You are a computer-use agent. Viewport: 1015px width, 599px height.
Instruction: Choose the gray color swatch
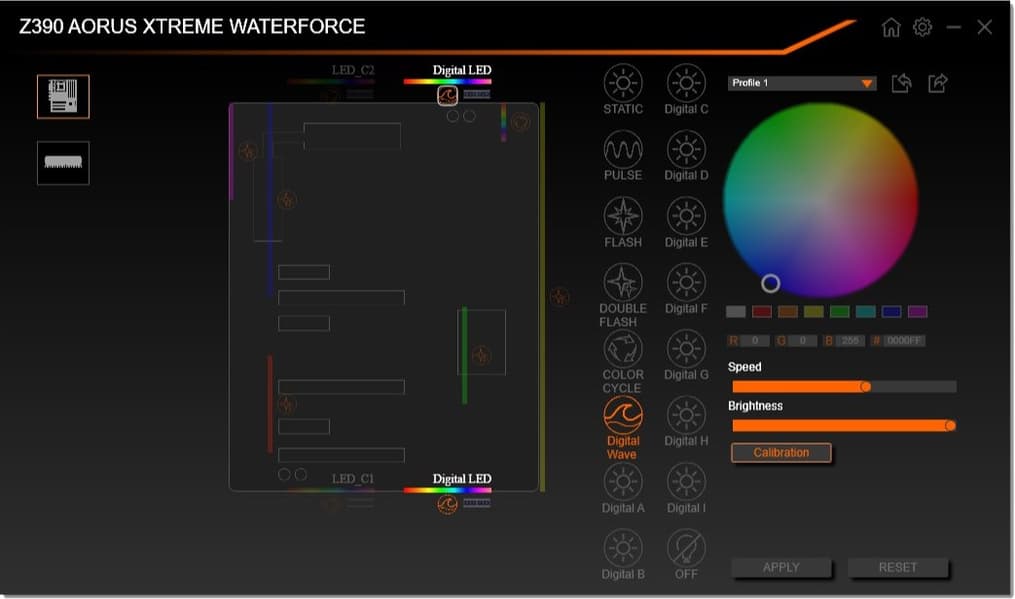click(736, 311)
